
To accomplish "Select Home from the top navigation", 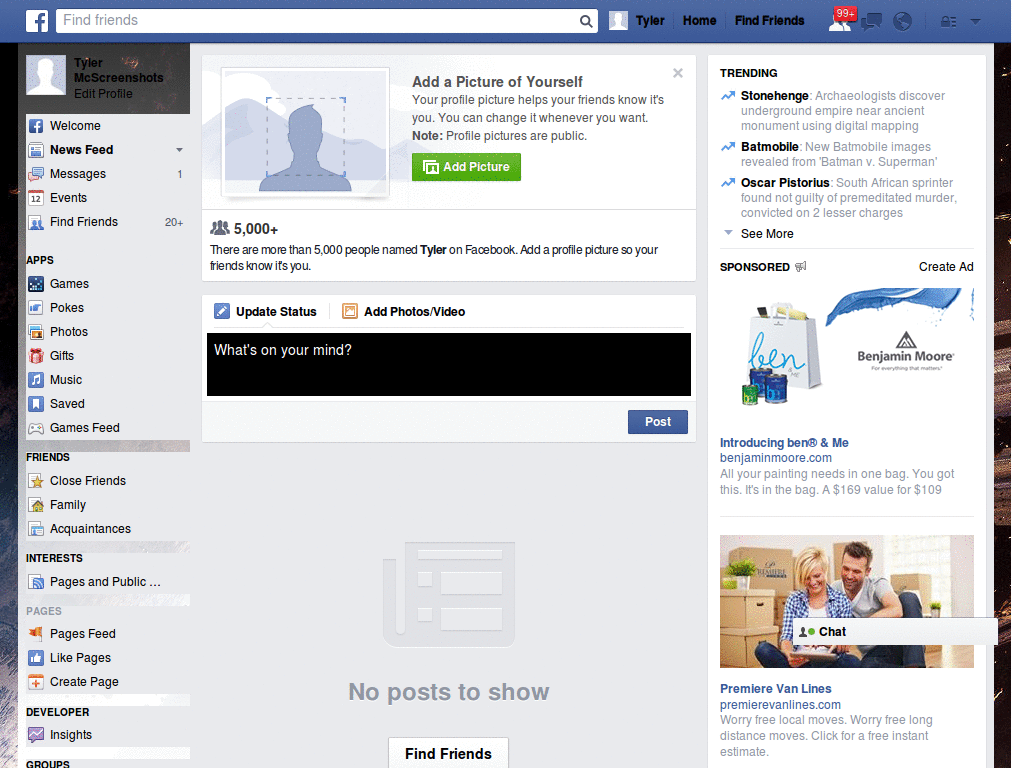I will point(699,20).
